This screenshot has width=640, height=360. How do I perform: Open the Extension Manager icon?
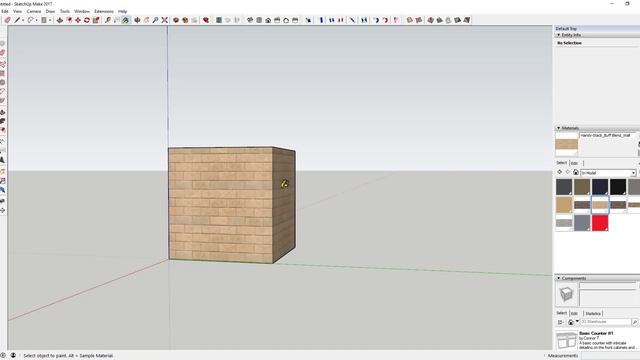pos(206,20)
